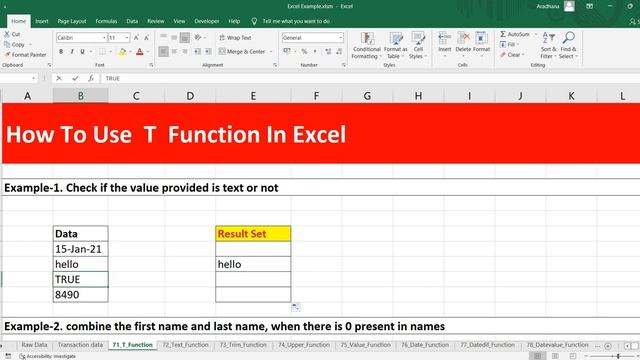Click AutoSum
640x360 pixels.
click(515, 34)
